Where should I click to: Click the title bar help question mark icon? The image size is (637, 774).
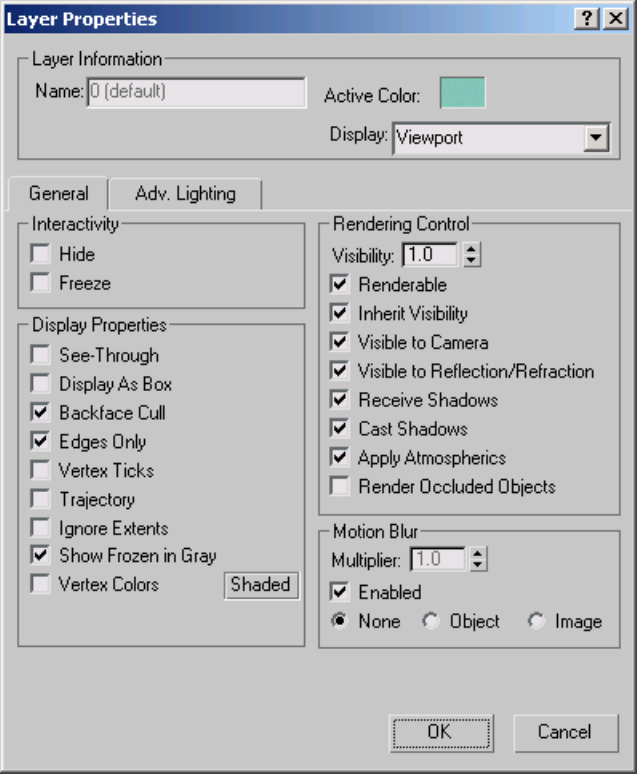pyautogui.click(x=589, y=18)
